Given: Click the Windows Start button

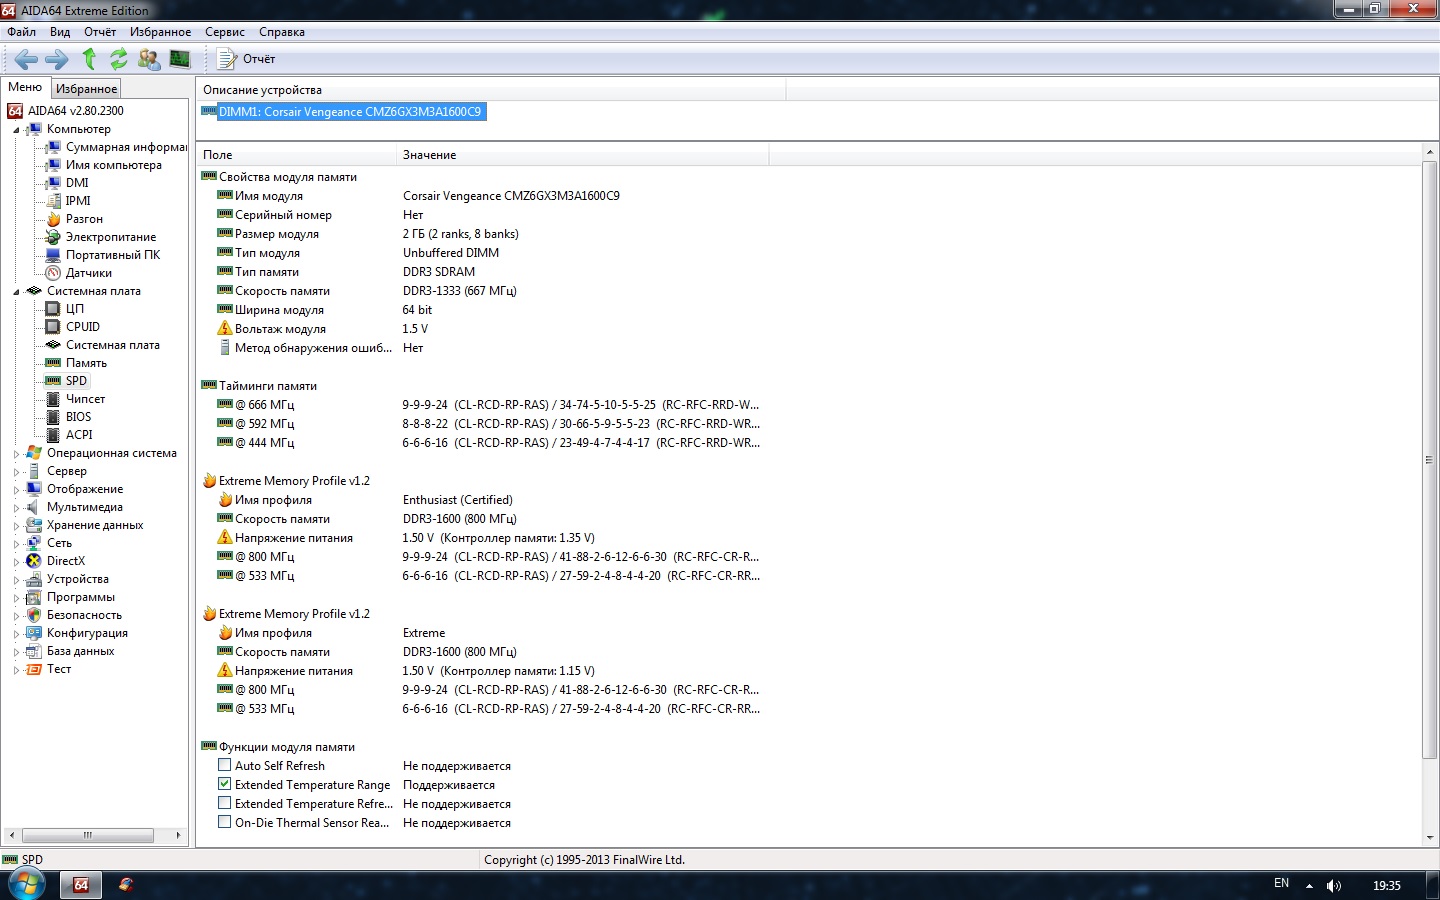Looking at the screenshot, I should pyautogui.click(x=27, y=885).
